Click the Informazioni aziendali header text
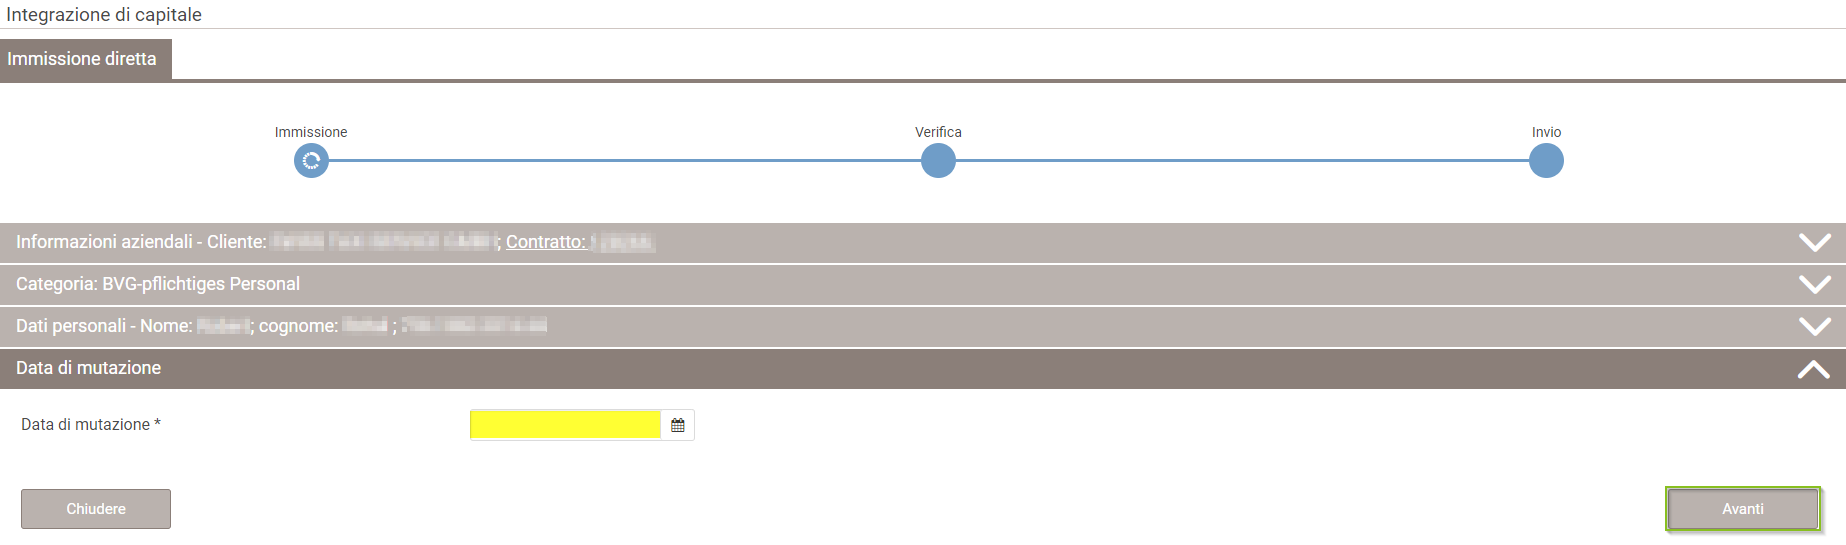 click(x=141, y=242)
